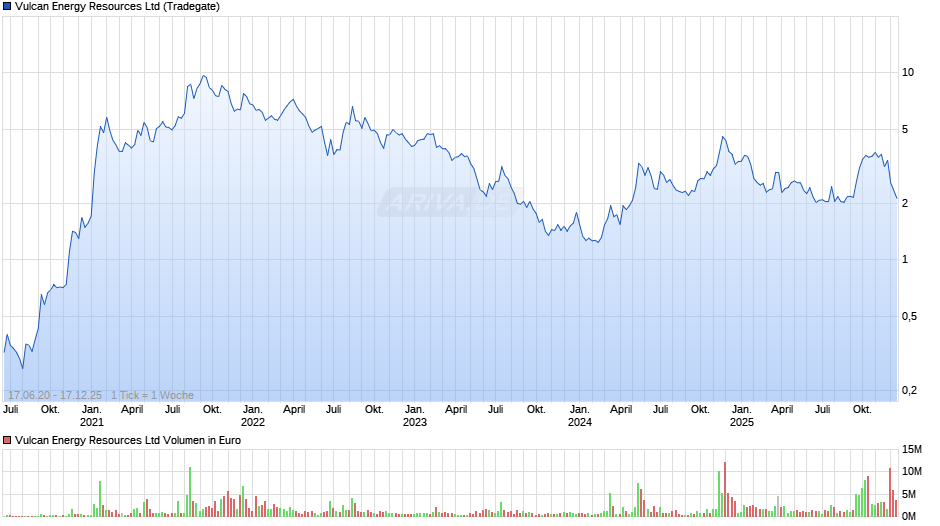Image resolution: width=940 pixels, height=526 pixels.
Task: Click the tall green volume bar in autumn 2021
Action: [190, 492]
